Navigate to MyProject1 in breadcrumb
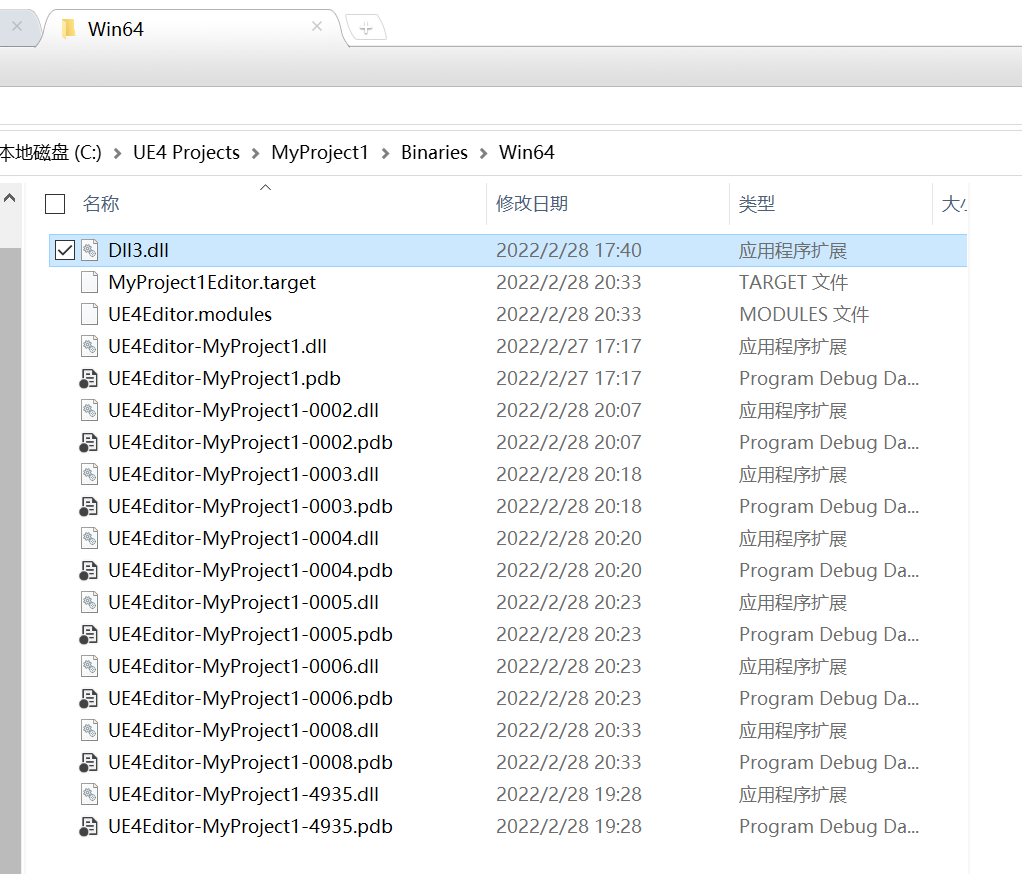Image resolution: width=1022 pixels, height=874 pixels. [x=319, y=153]
